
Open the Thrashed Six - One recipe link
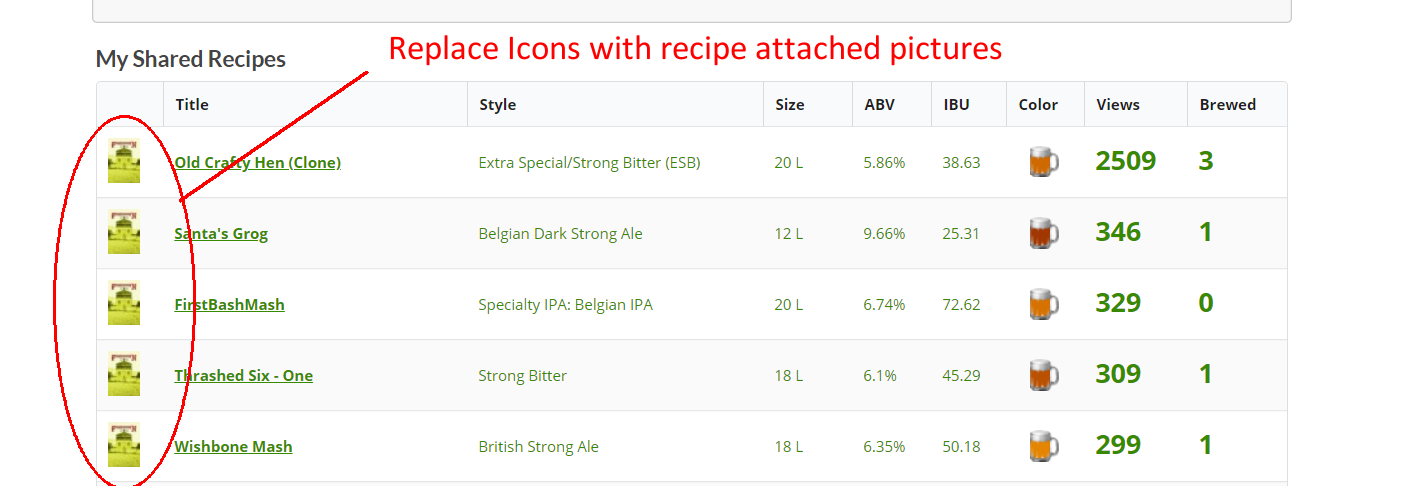(243, 376)
